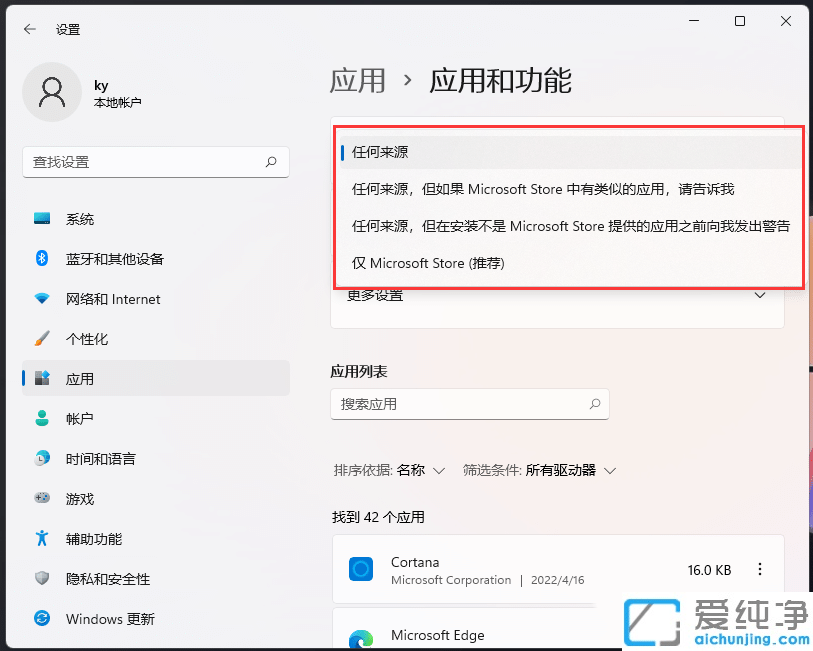Image resolution: width=813 pixels, height=651 pixels.
Task: Click the user avatar for ky account
Action: pos(52,92)
